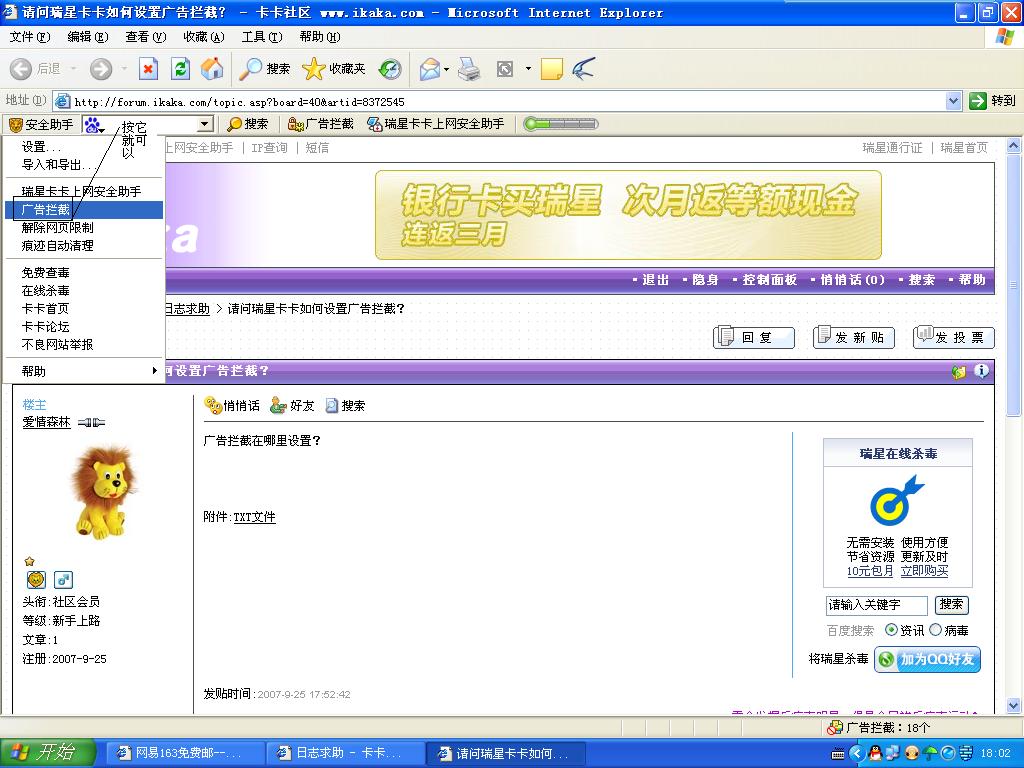
Task: Select the 病毒 radio button
Action: (x=935, y=630)
